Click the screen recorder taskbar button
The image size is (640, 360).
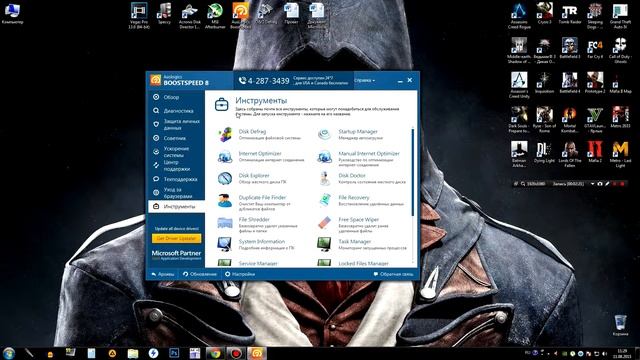(236, 353)
